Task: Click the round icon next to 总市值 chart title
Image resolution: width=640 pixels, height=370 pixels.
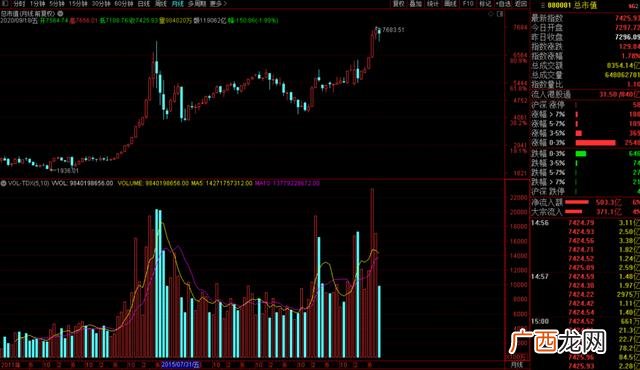Action: (60, 13)
